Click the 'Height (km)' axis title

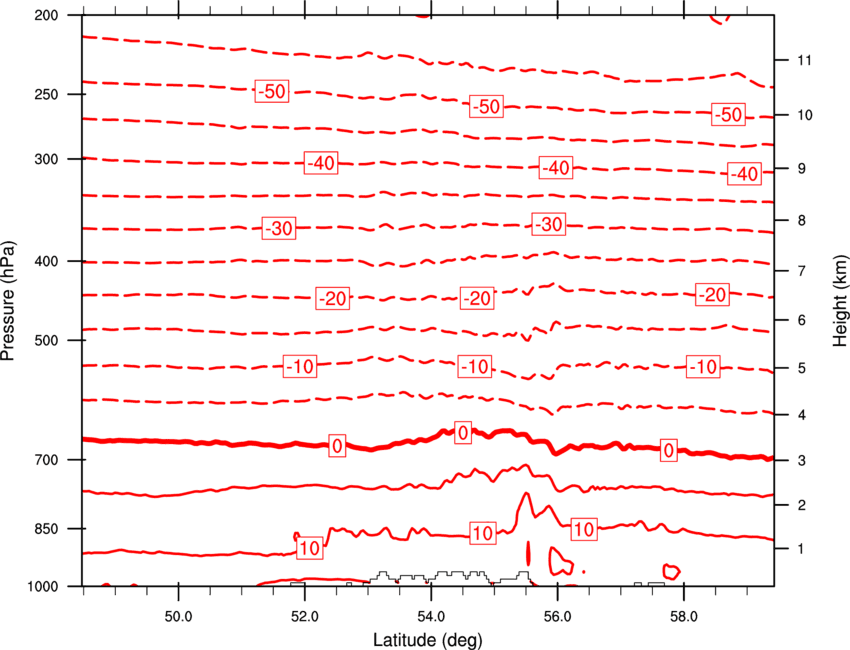coord(840,300)
